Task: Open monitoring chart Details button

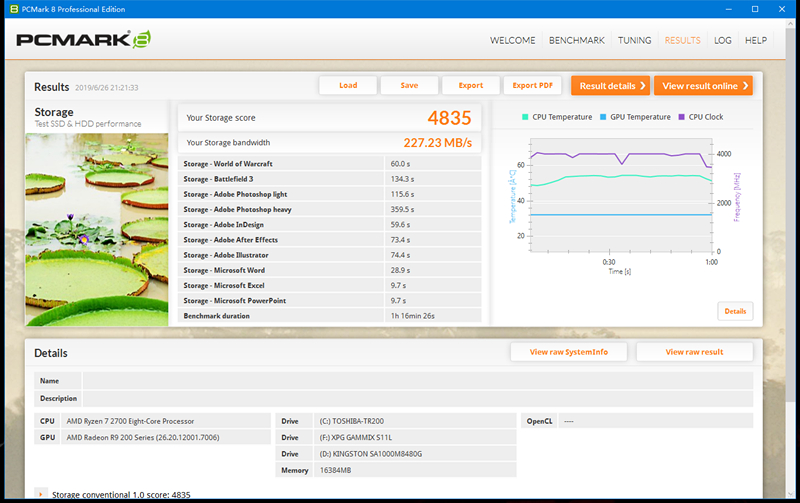Action: click(x=735, y=311)
